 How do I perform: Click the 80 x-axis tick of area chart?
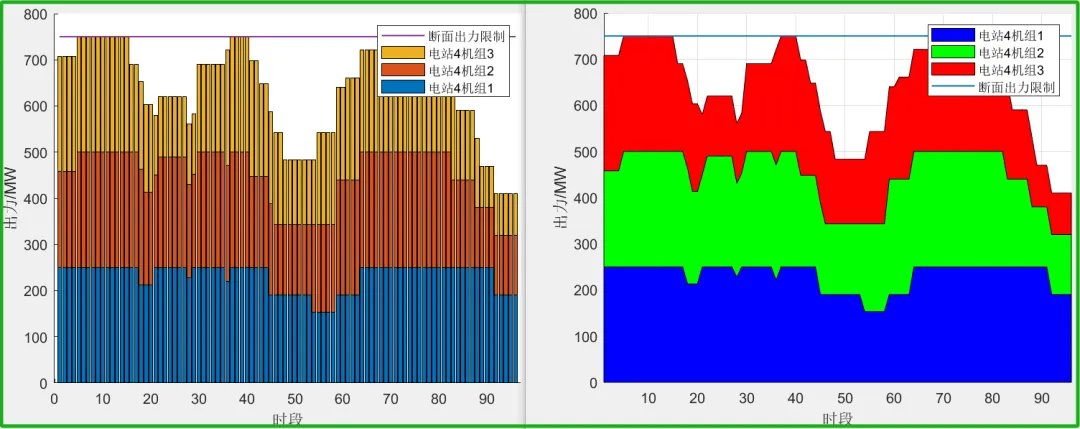pyautogui.click(x=993, y=398)
